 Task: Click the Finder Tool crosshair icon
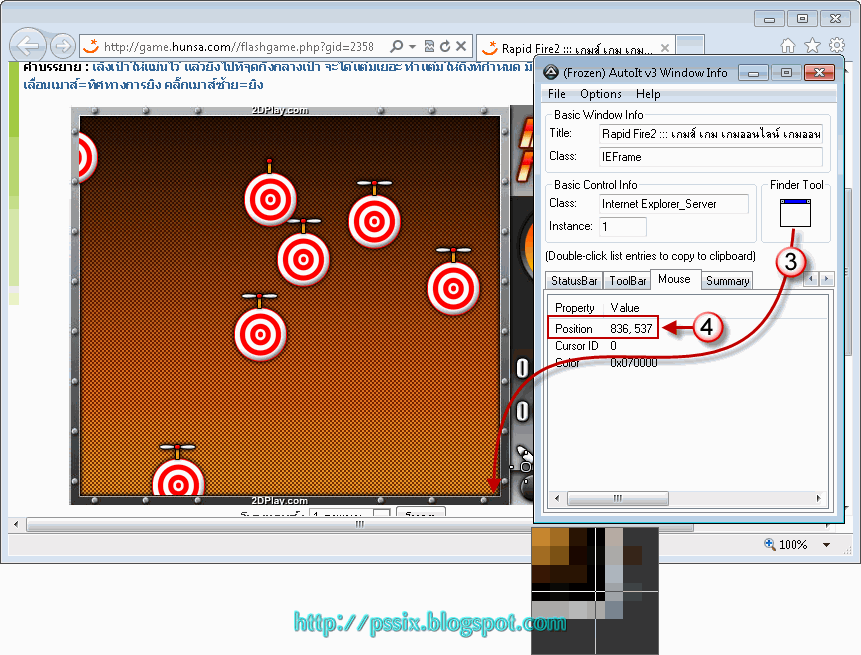[795, 213]
